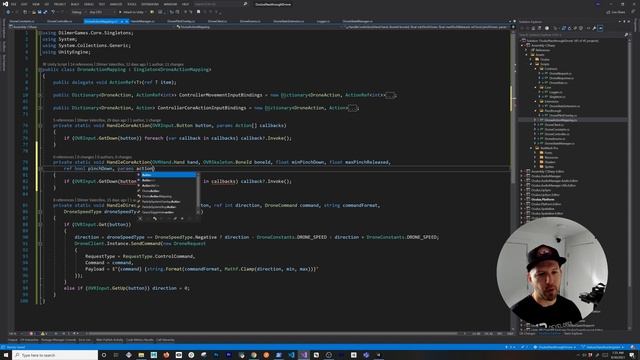Click the git branch name in status bar
Screen dimensions: 640x360
pos(602,347)
